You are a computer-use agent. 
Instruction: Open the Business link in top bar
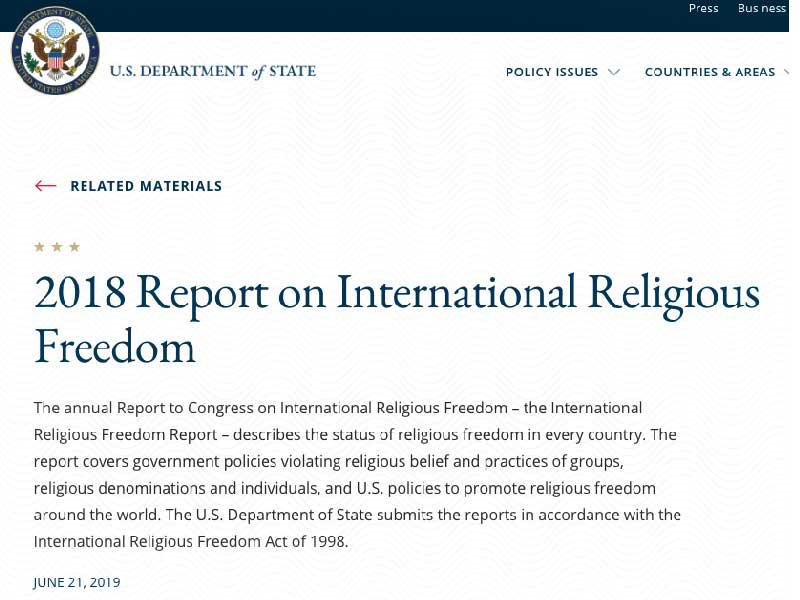coord(762,8)
